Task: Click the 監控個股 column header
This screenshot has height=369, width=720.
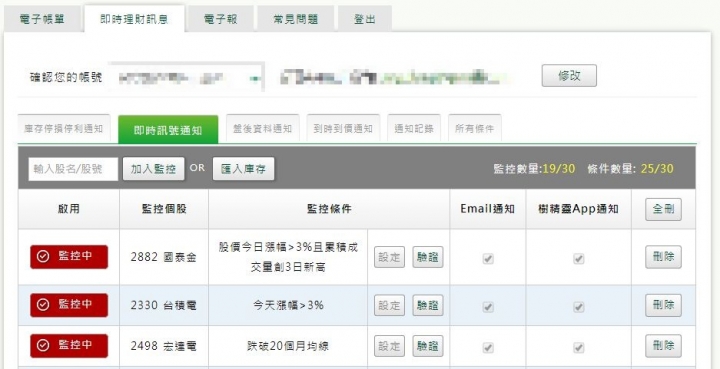Action: 164,209
